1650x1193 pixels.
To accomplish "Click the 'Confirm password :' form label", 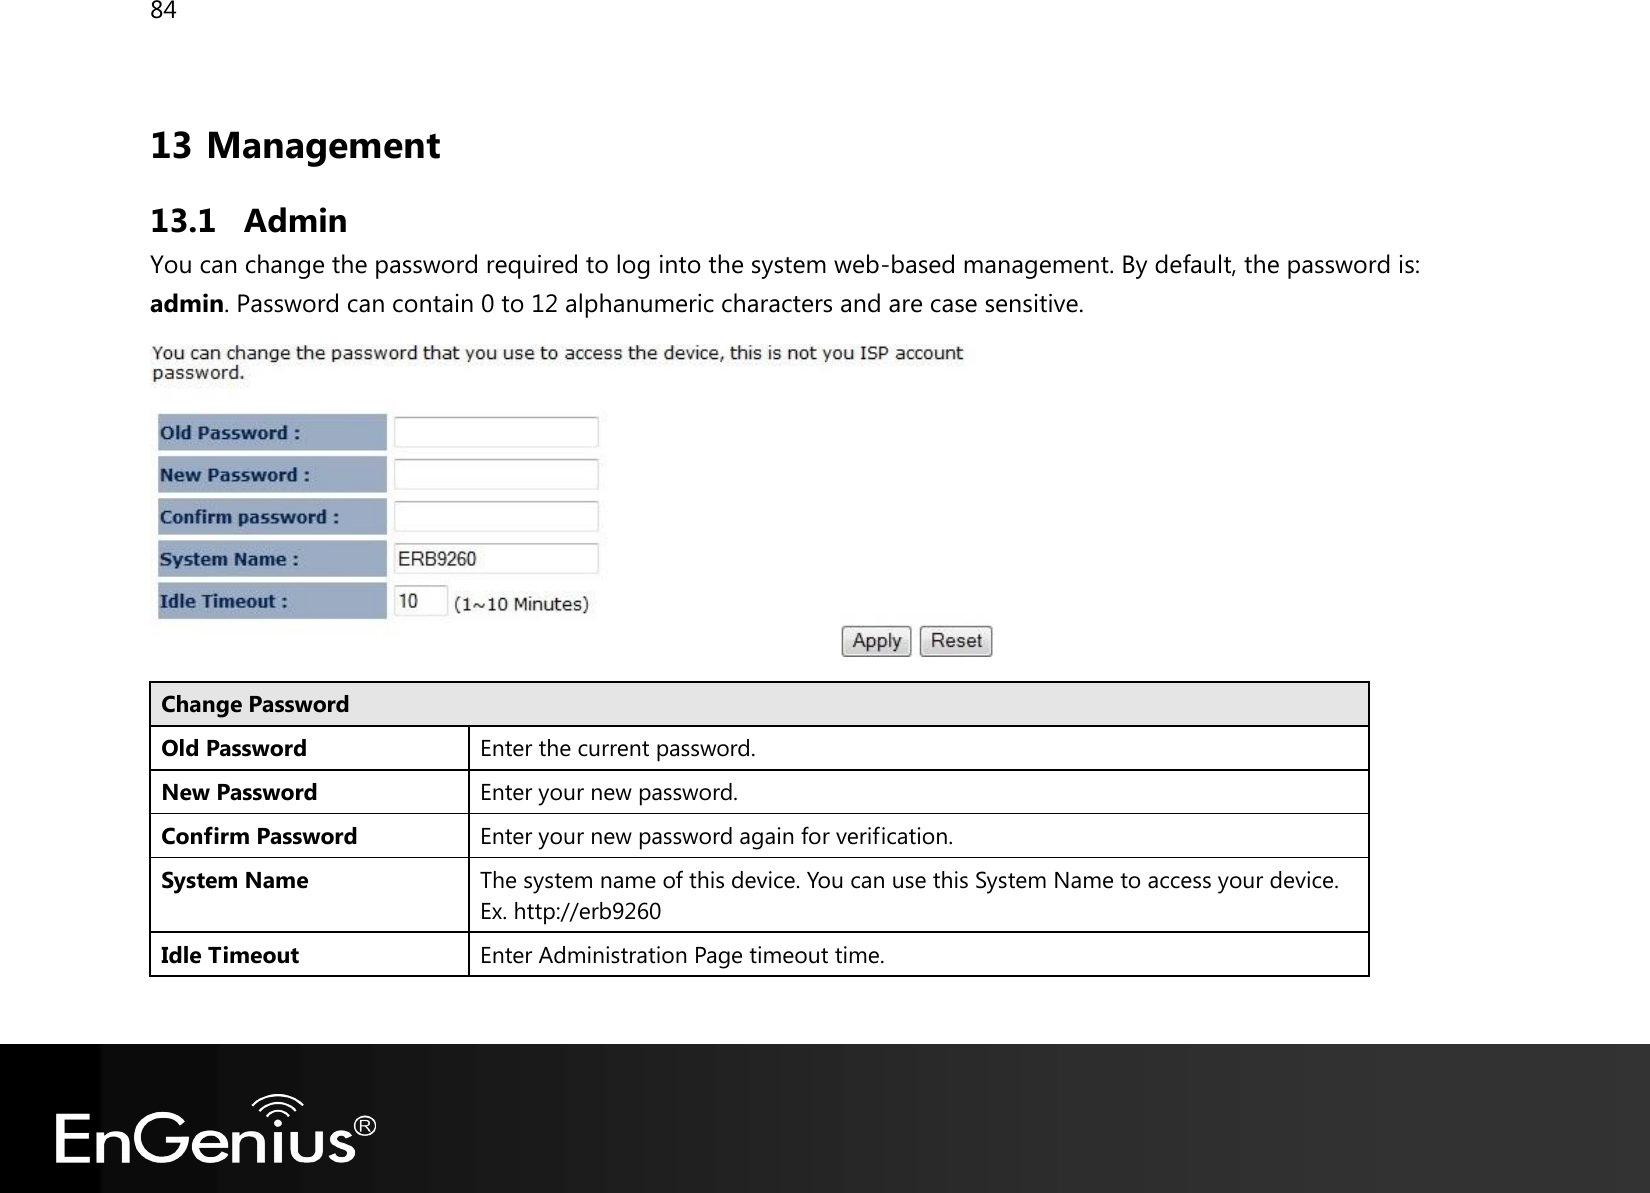I will point(272,517).
